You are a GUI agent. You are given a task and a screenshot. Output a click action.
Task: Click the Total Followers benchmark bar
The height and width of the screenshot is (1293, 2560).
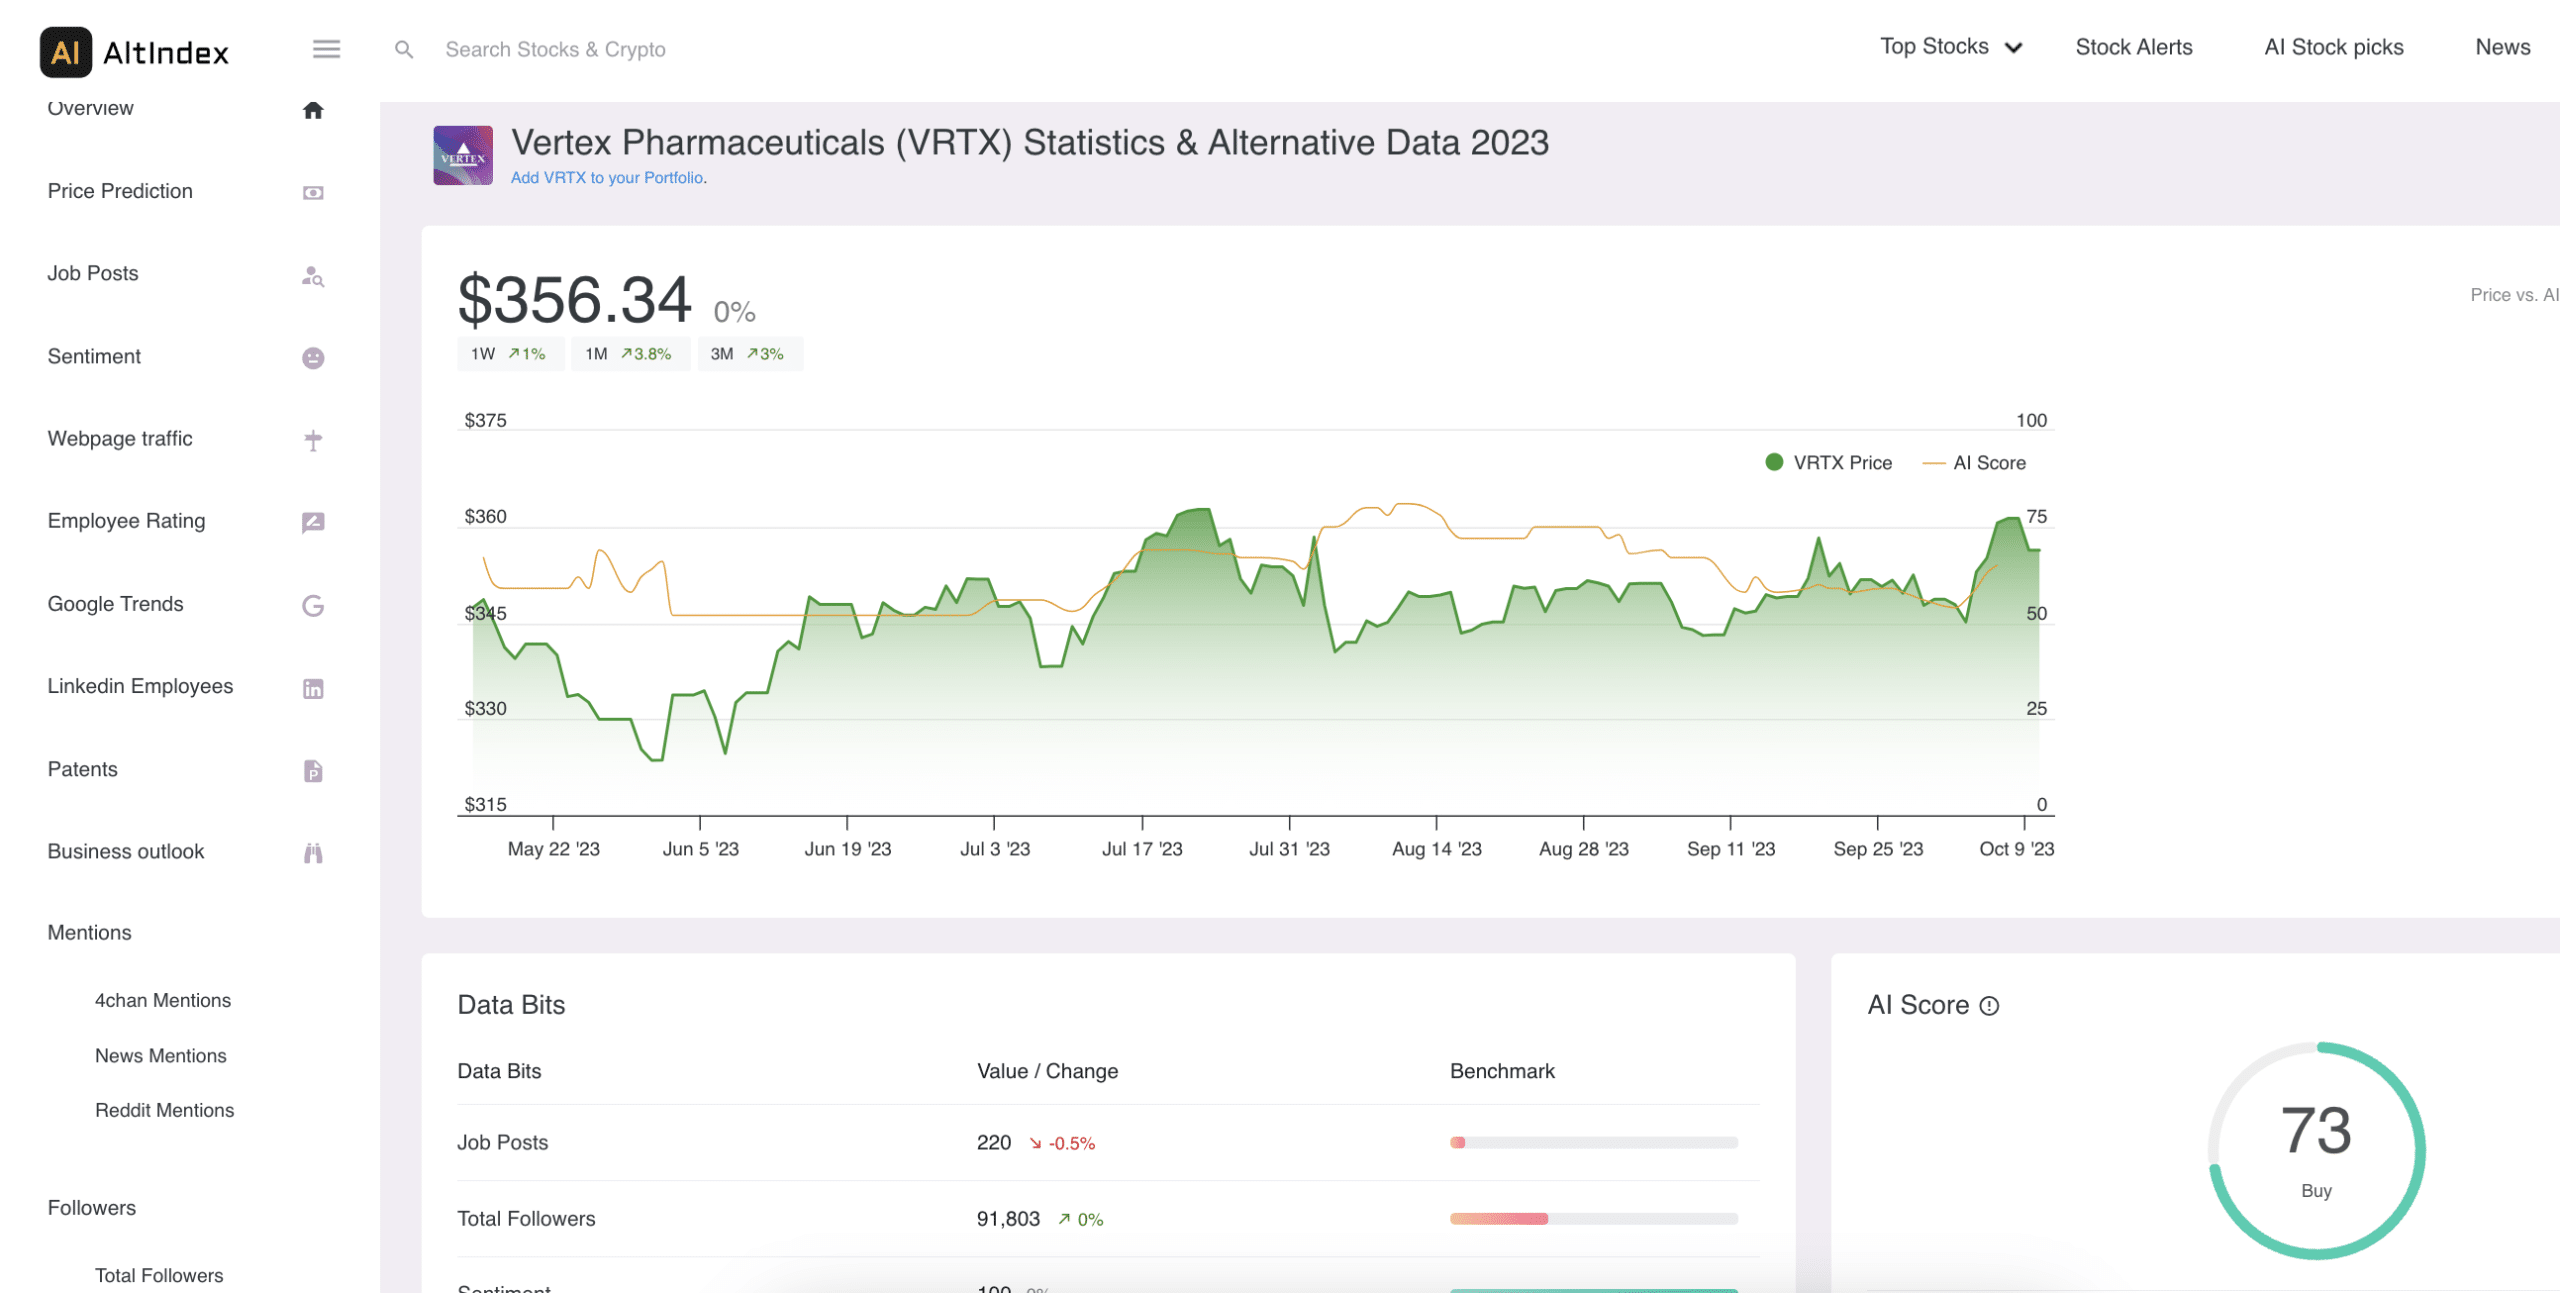[x=1594, y=1219]
